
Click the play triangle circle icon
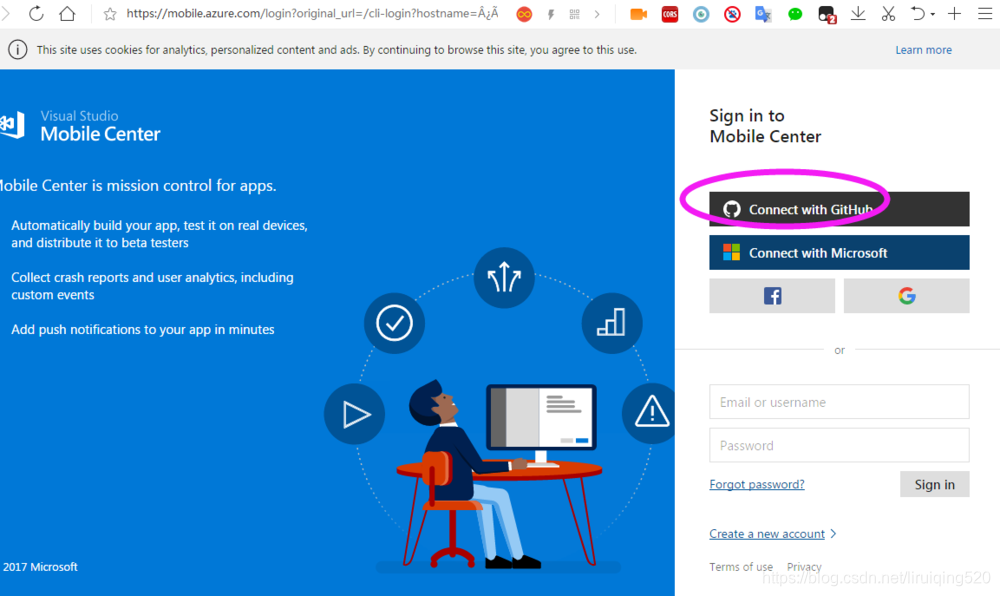pyautogui.click(x=354, y=414)
